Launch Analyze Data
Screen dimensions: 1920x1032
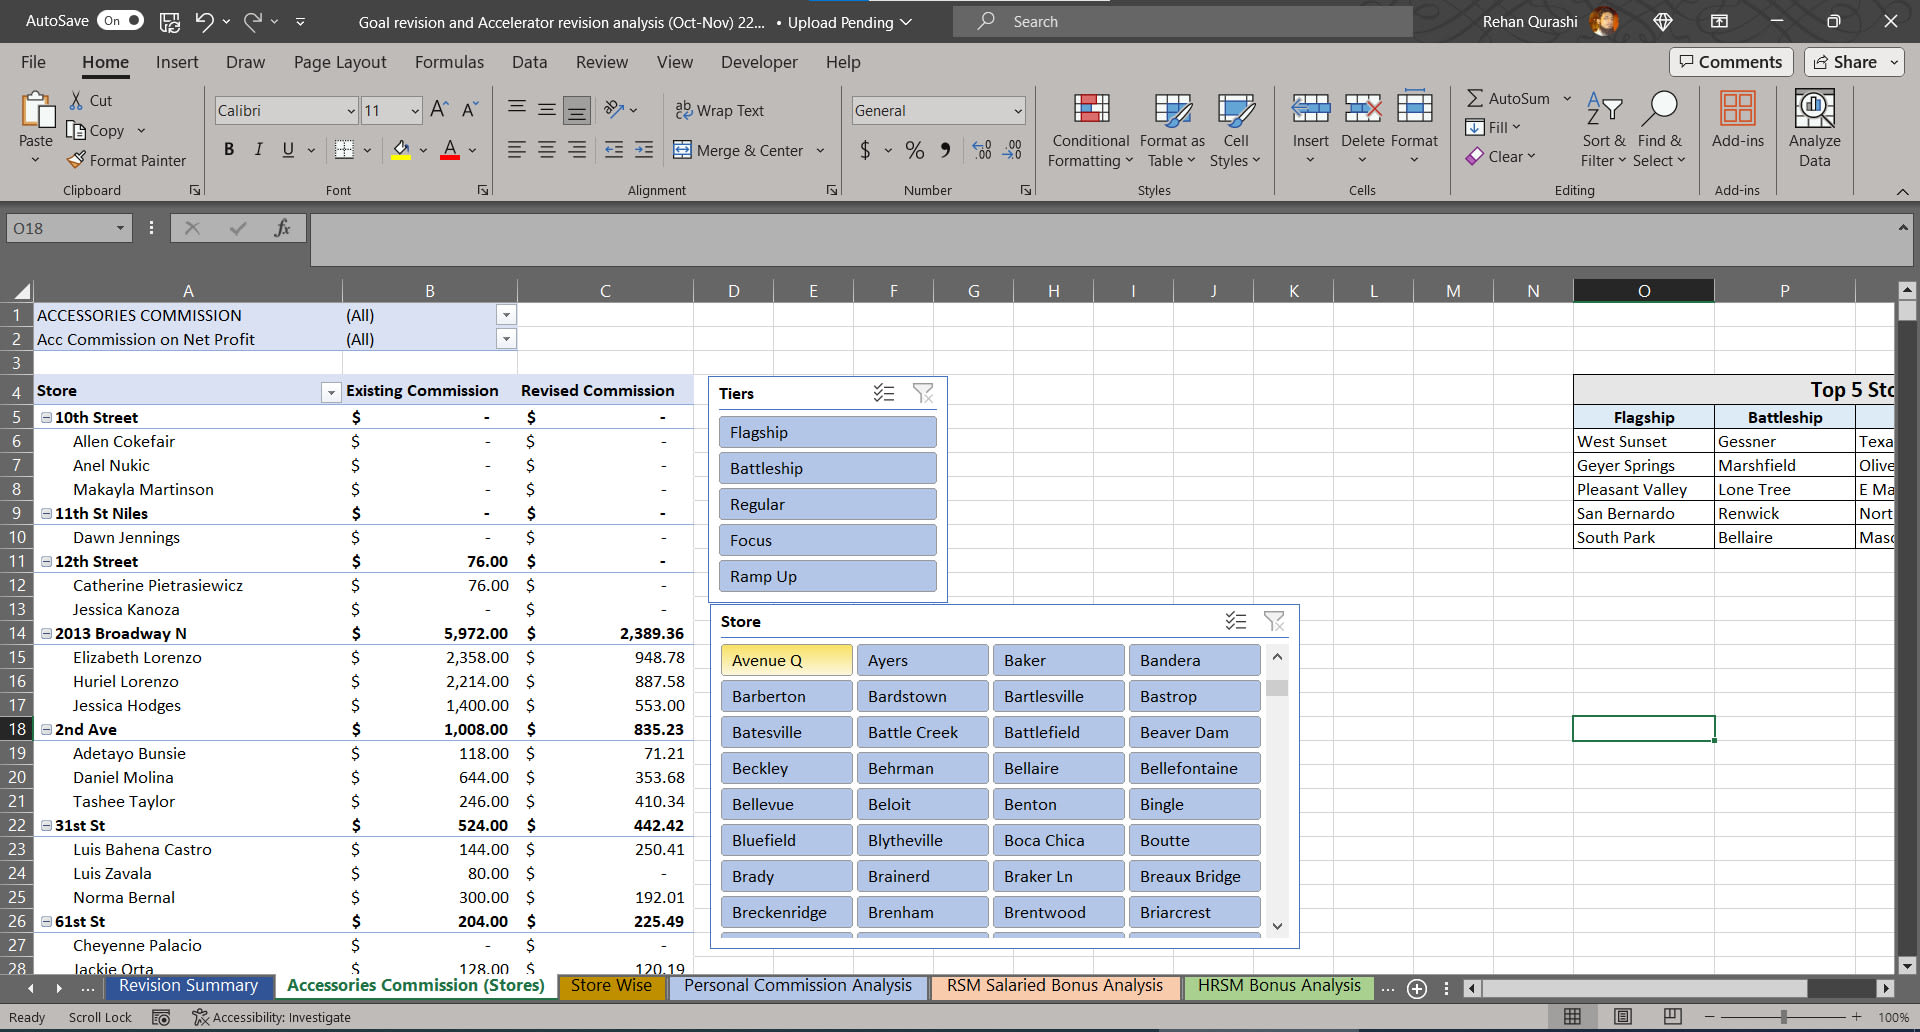tap(1814, 130)
